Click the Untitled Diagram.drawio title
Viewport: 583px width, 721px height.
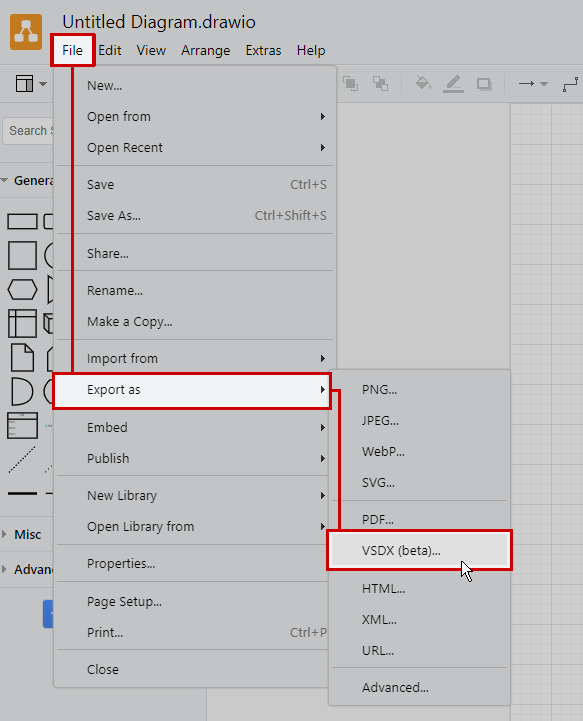pos(159,22)
